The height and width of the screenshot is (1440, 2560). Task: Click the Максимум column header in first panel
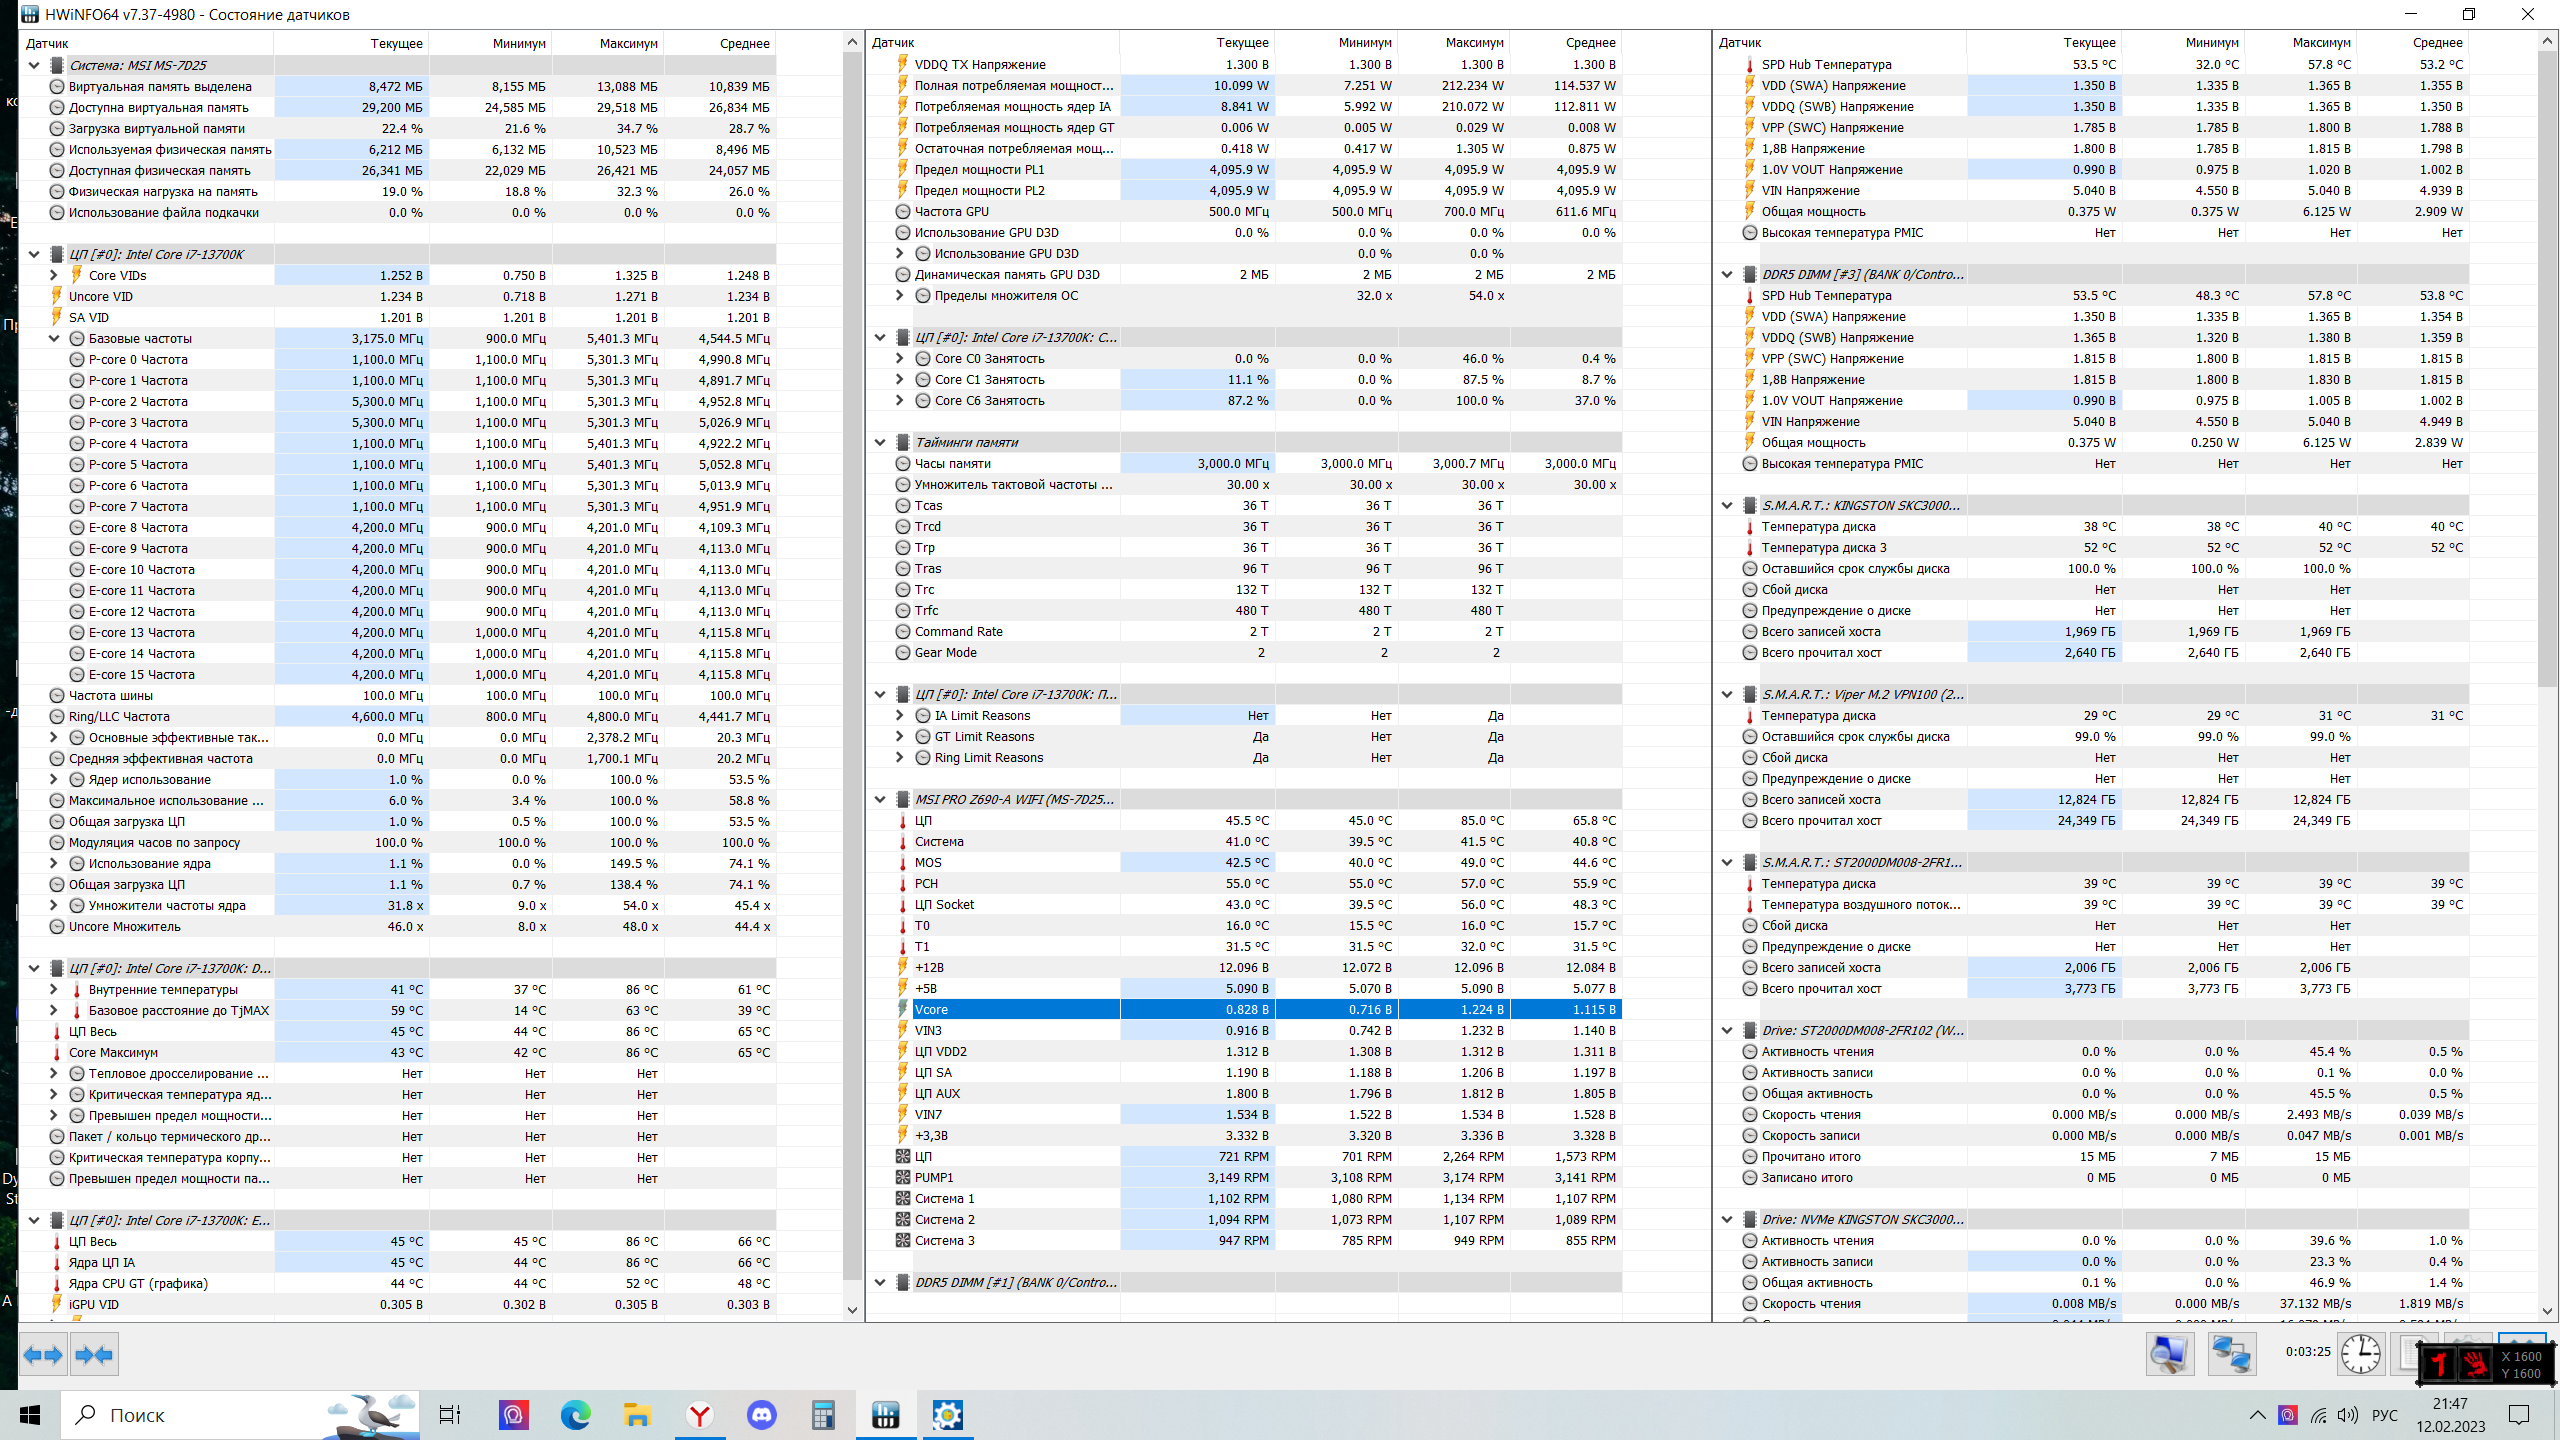click(628, 43)
